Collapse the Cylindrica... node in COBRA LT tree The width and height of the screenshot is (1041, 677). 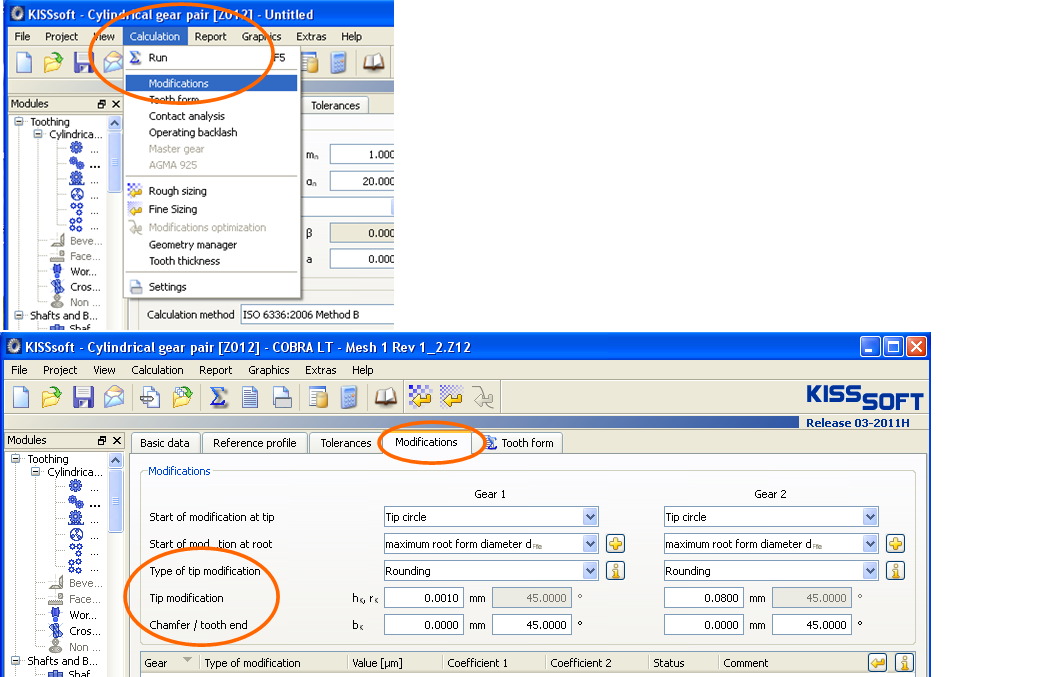[36, 472]
